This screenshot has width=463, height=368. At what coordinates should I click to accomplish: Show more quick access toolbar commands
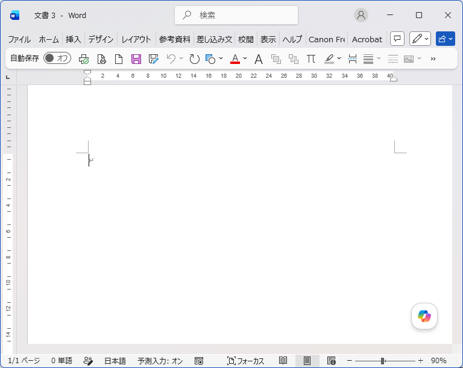433,59
